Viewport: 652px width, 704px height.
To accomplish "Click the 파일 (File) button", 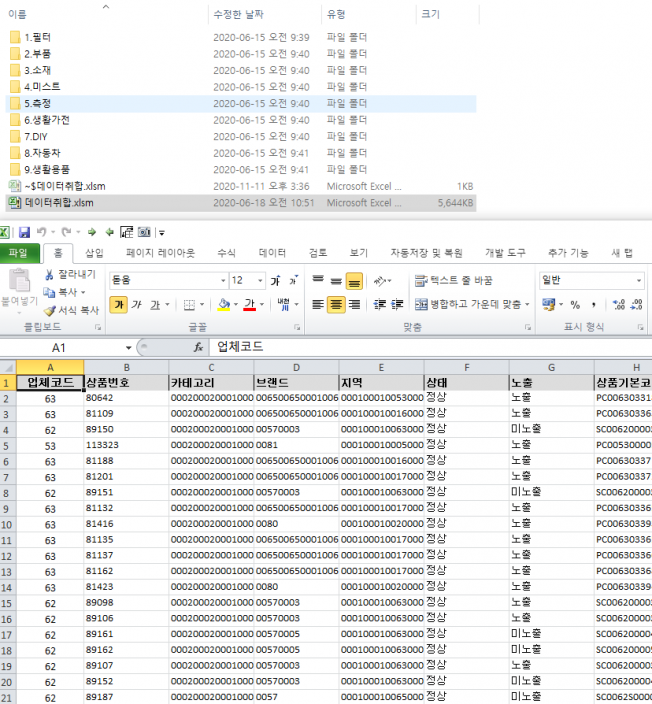I will click(x=19, y=253).
